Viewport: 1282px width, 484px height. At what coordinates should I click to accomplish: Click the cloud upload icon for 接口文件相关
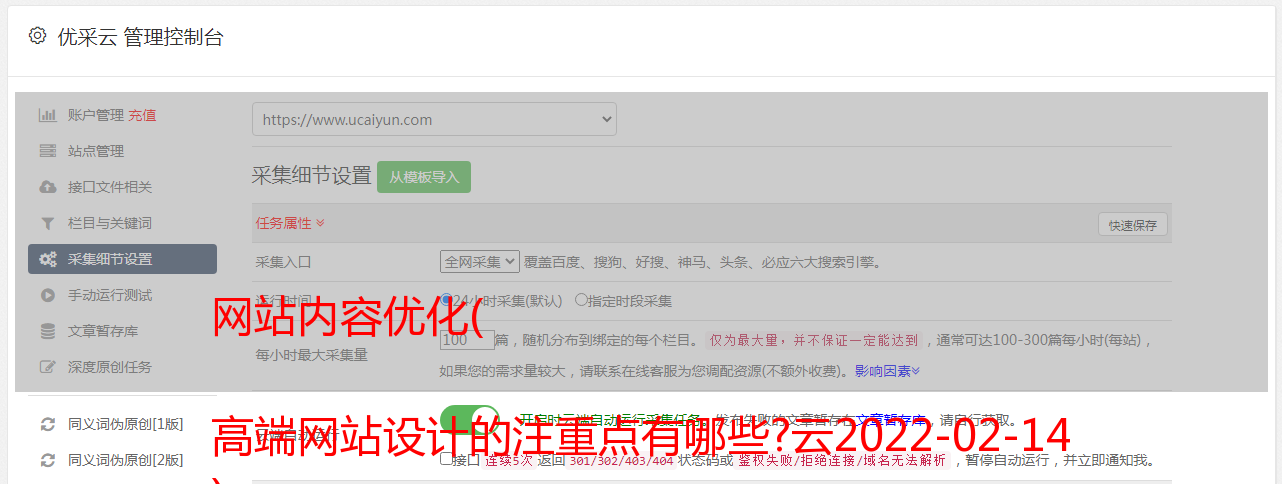pos(47,187)
